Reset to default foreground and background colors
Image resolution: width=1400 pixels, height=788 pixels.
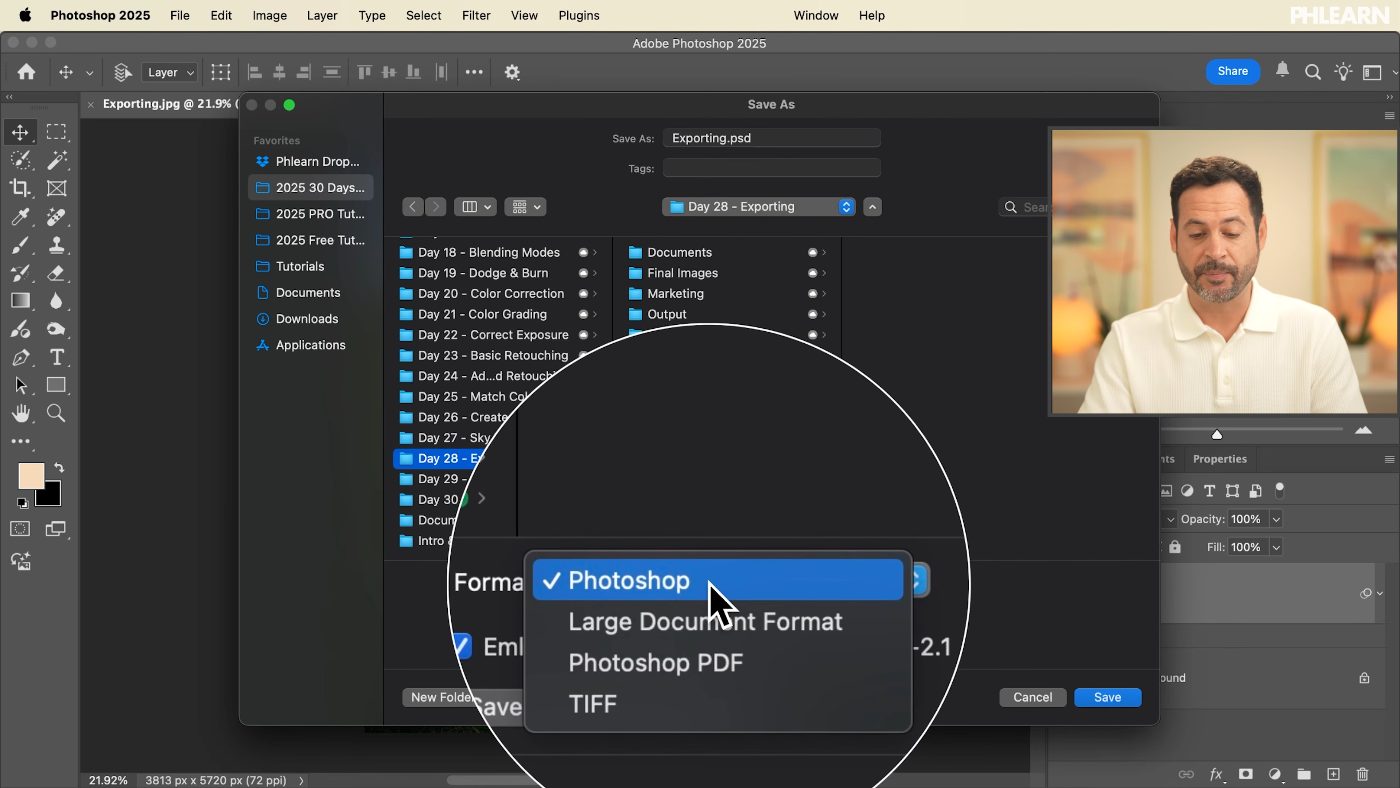pos(22,503)
